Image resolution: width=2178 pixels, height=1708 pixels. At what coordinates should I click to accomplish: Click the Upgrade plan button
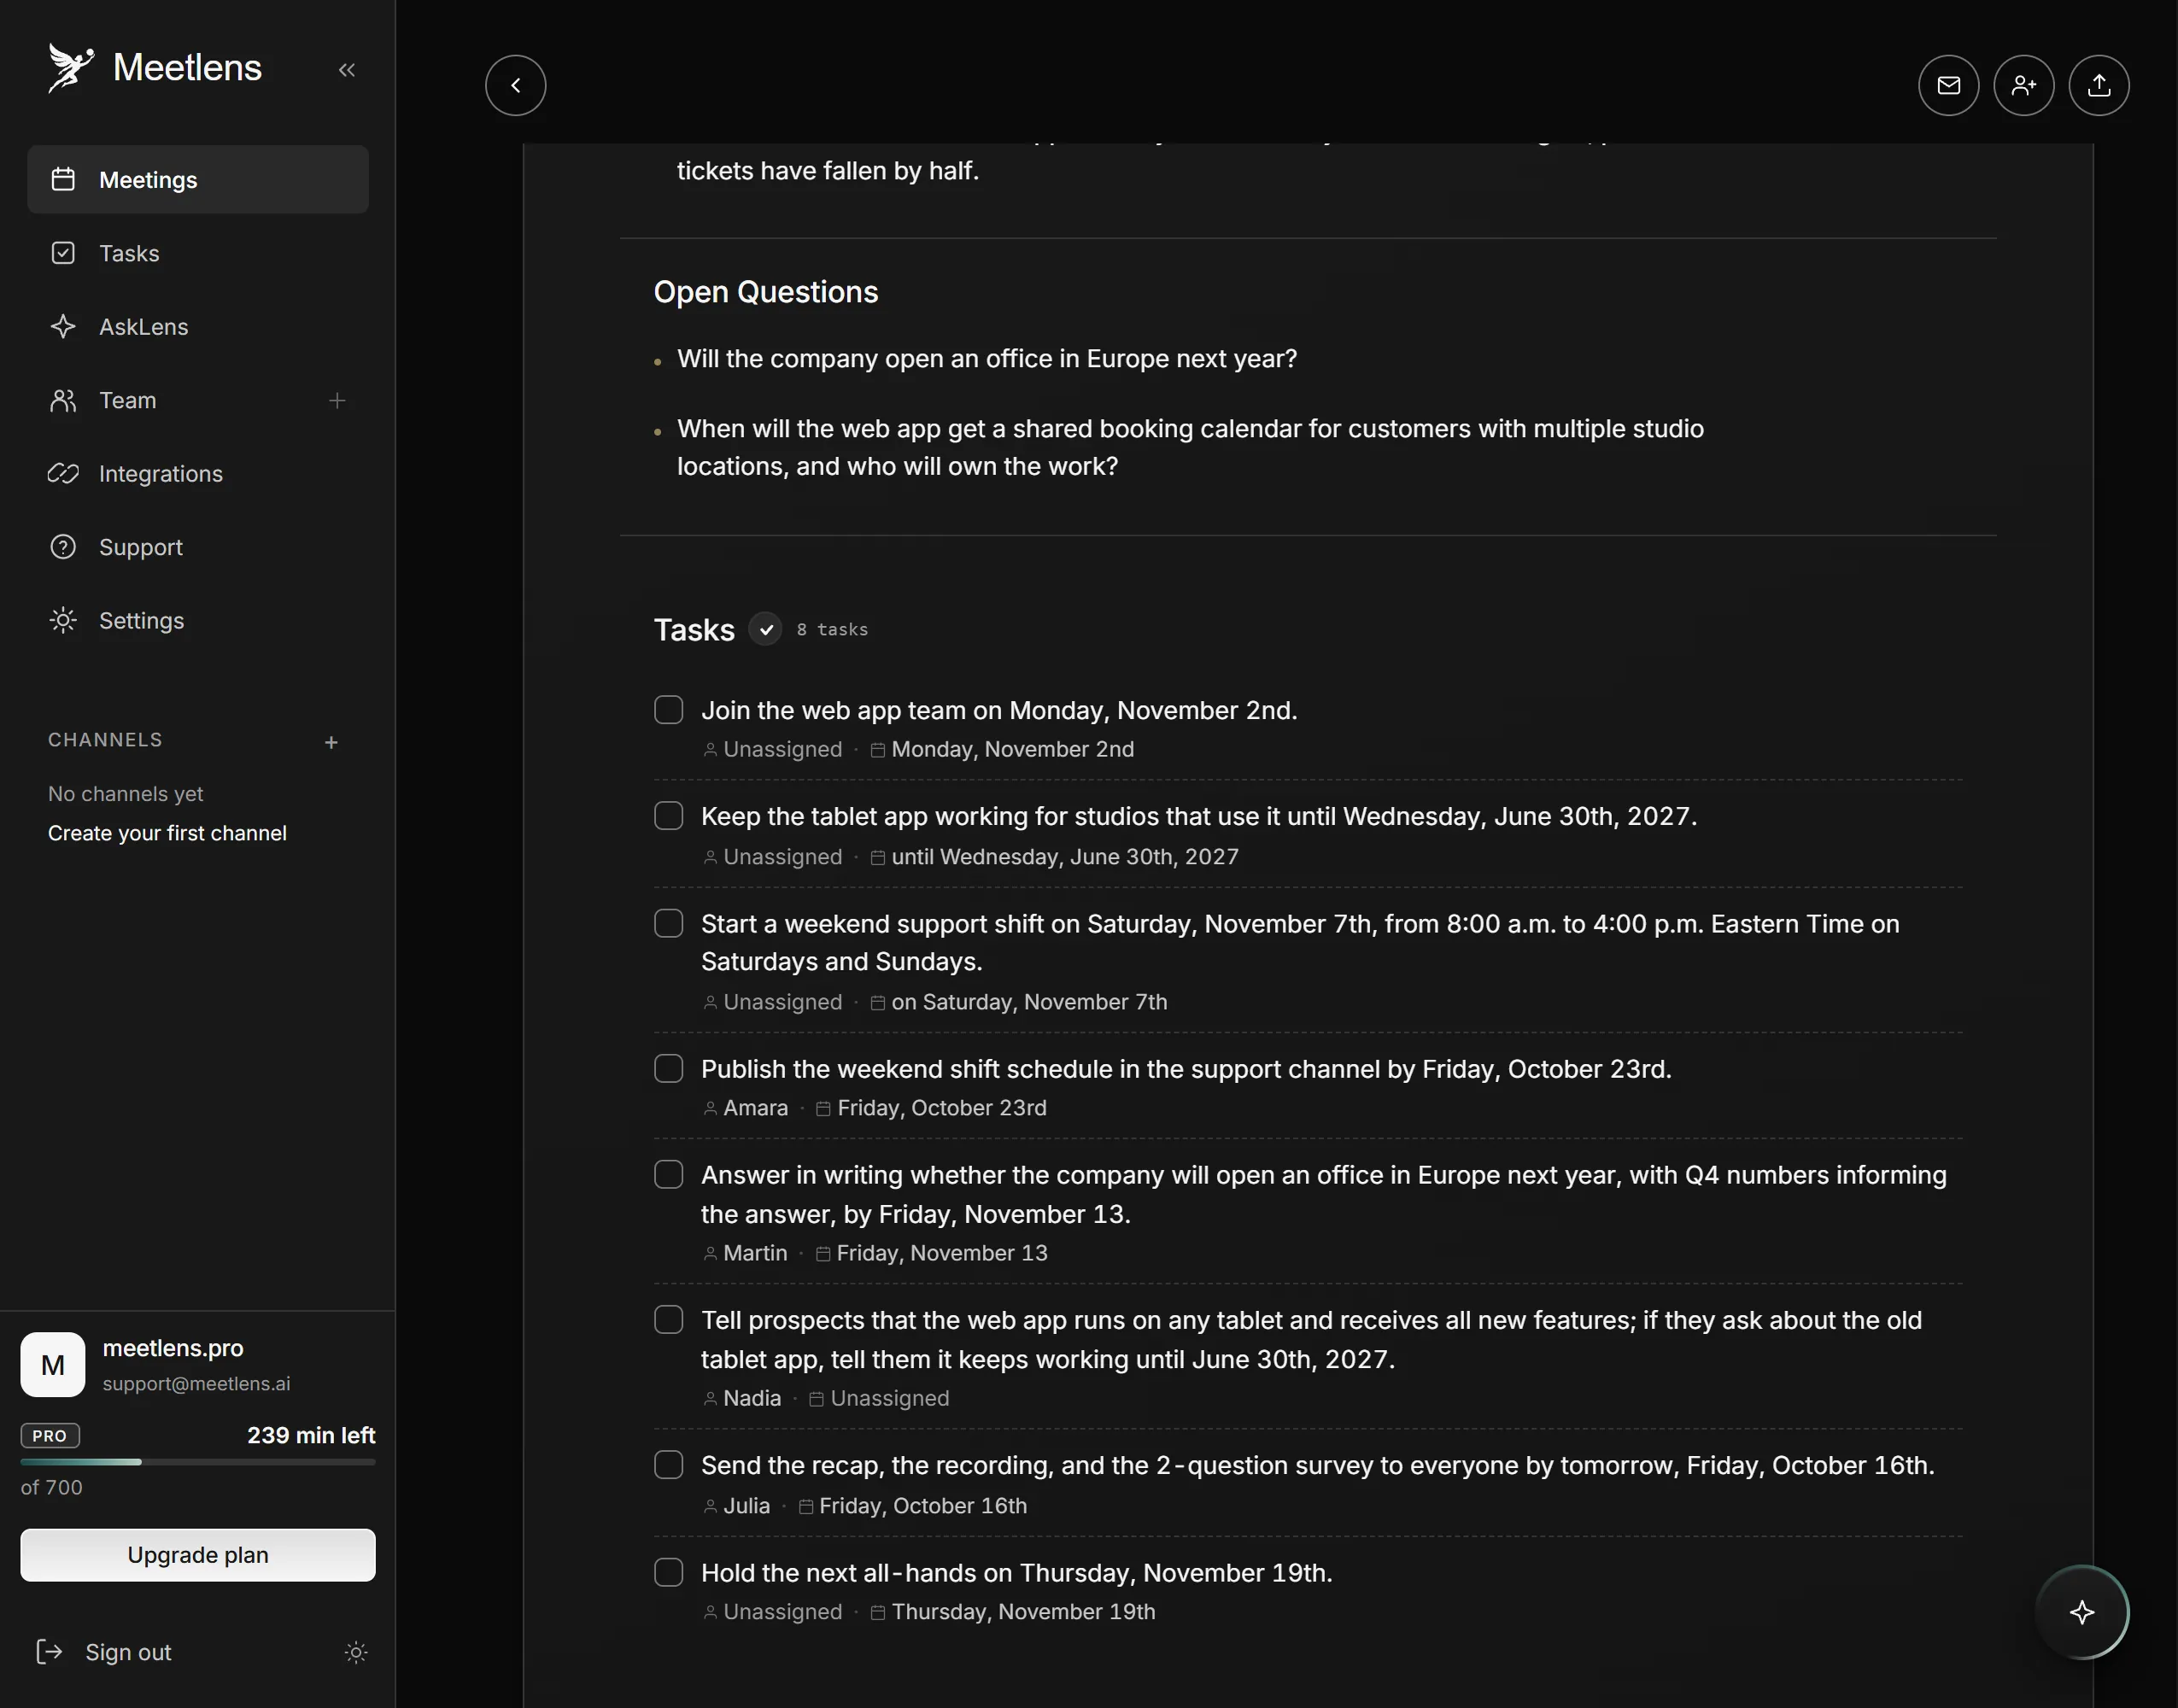(198, 1555)
